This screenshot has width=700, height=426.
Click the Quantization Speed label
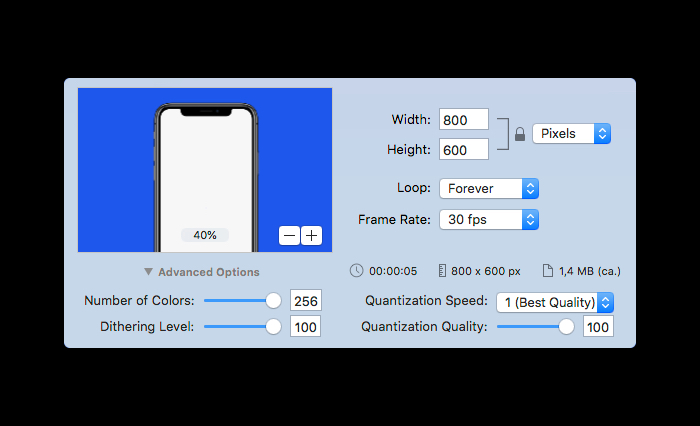(x=426, y=301)
